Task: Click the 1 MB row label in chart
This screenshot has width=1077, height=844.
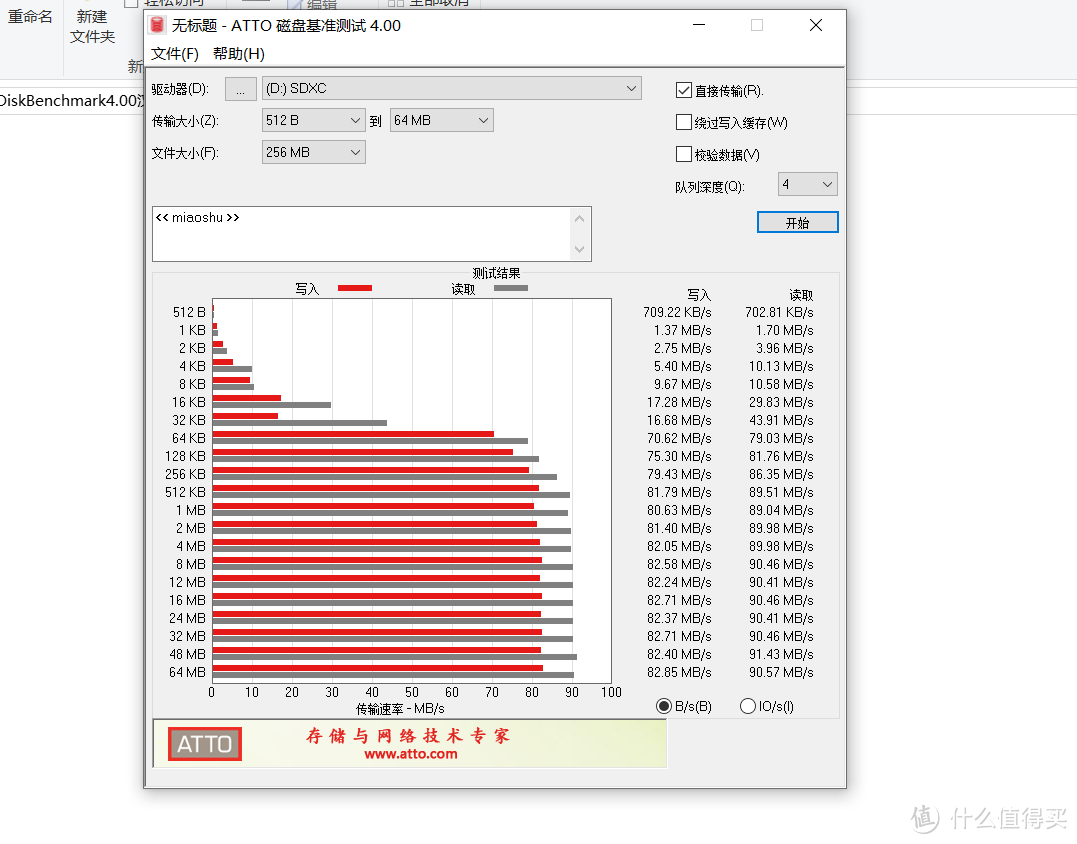Action: pyautogui.click(x=191, y=510)
